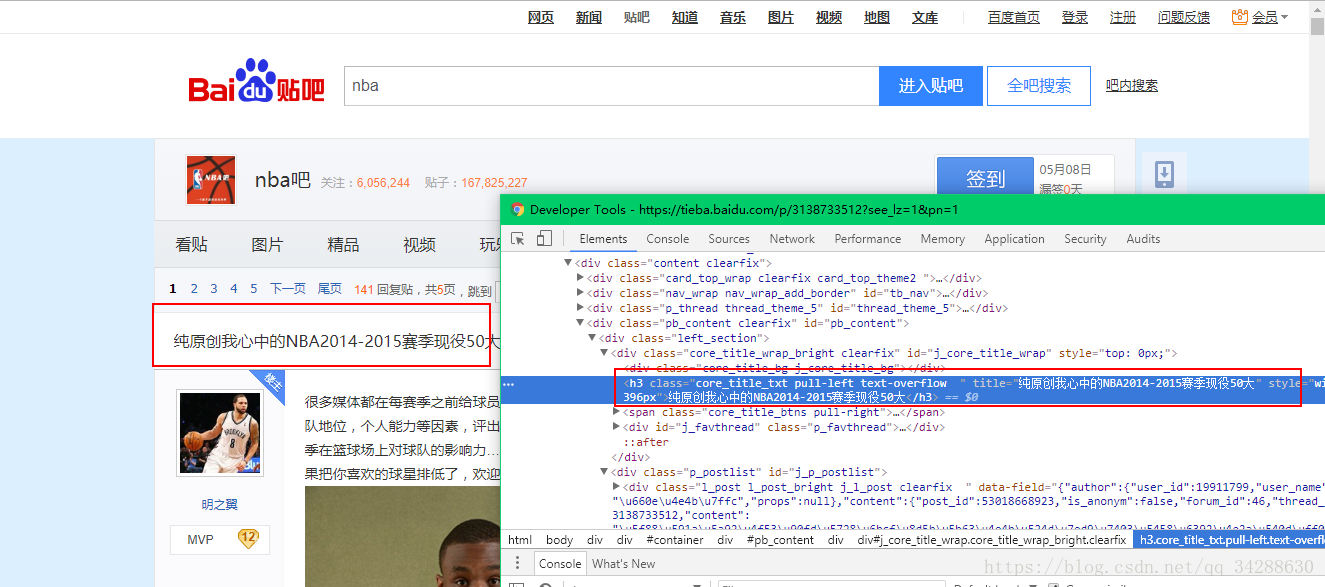Open the 知道 link in the top navigation
1325x587 pixels.
coord(685,17)
